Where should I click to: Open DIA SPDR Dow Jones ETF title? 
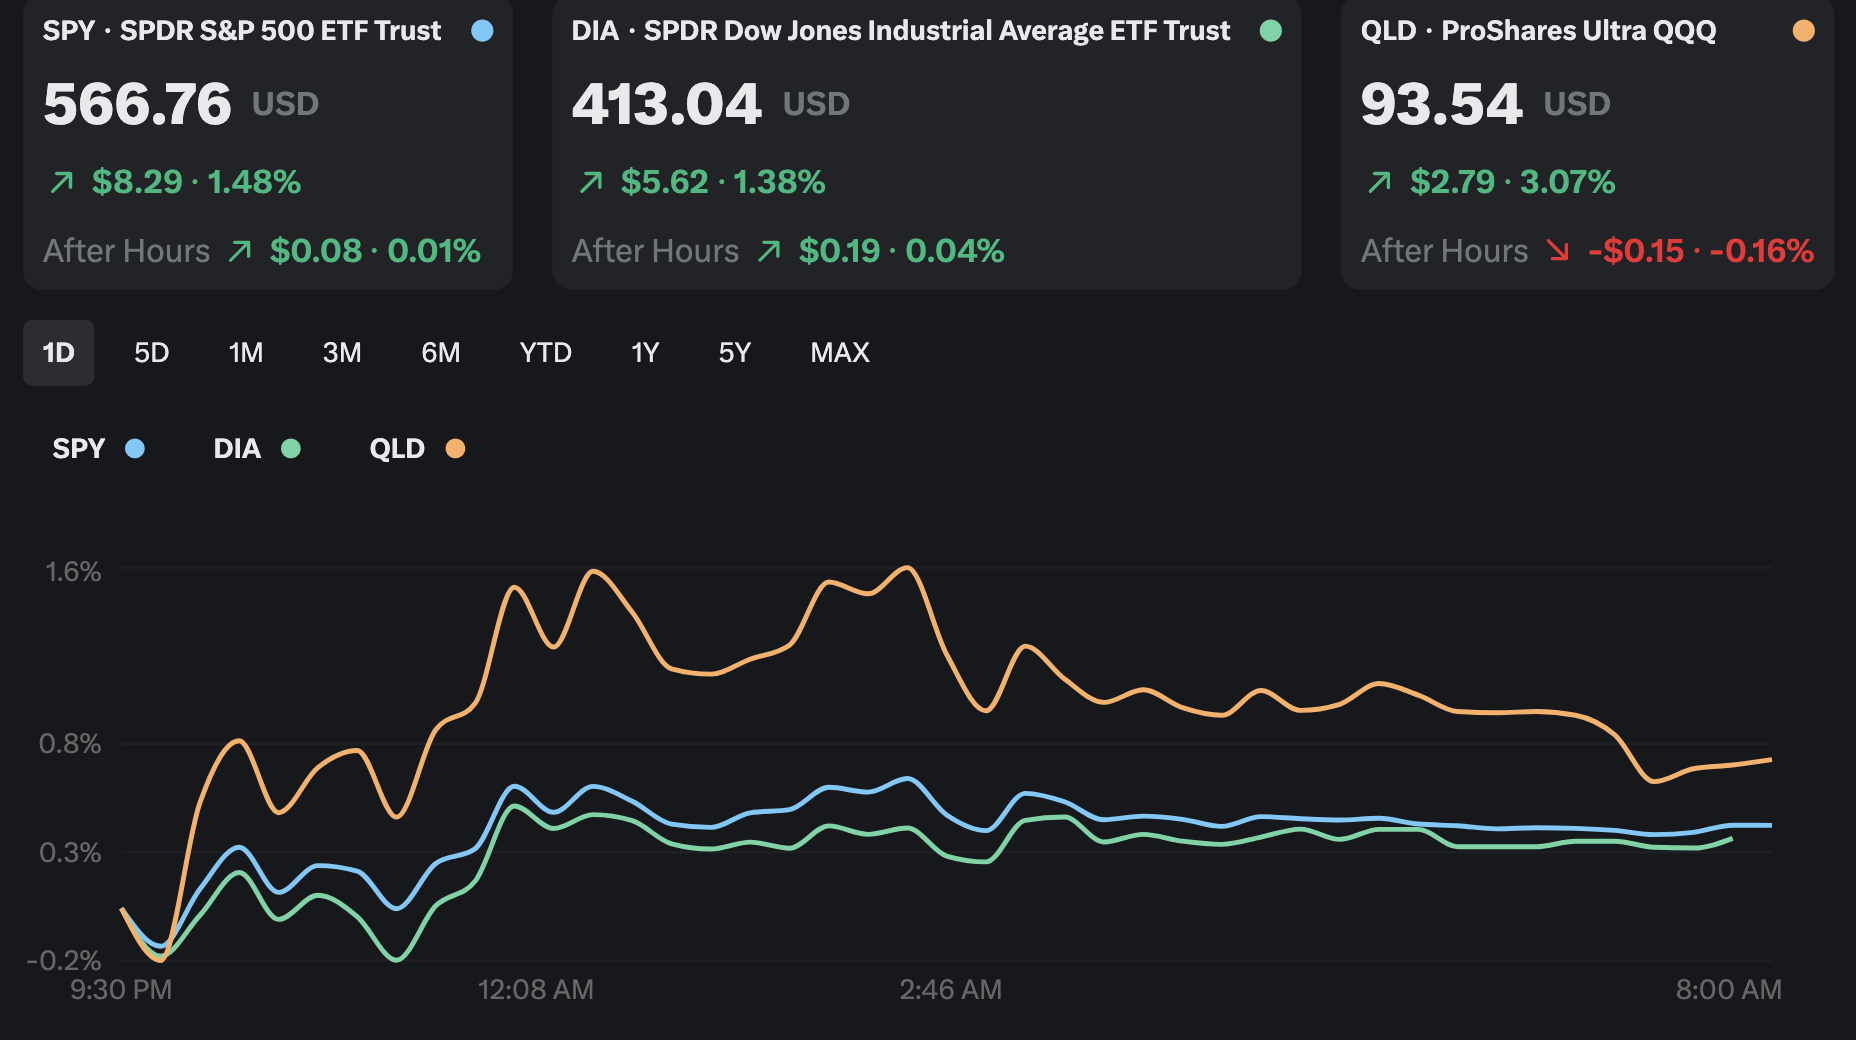(x=901, y=31)
